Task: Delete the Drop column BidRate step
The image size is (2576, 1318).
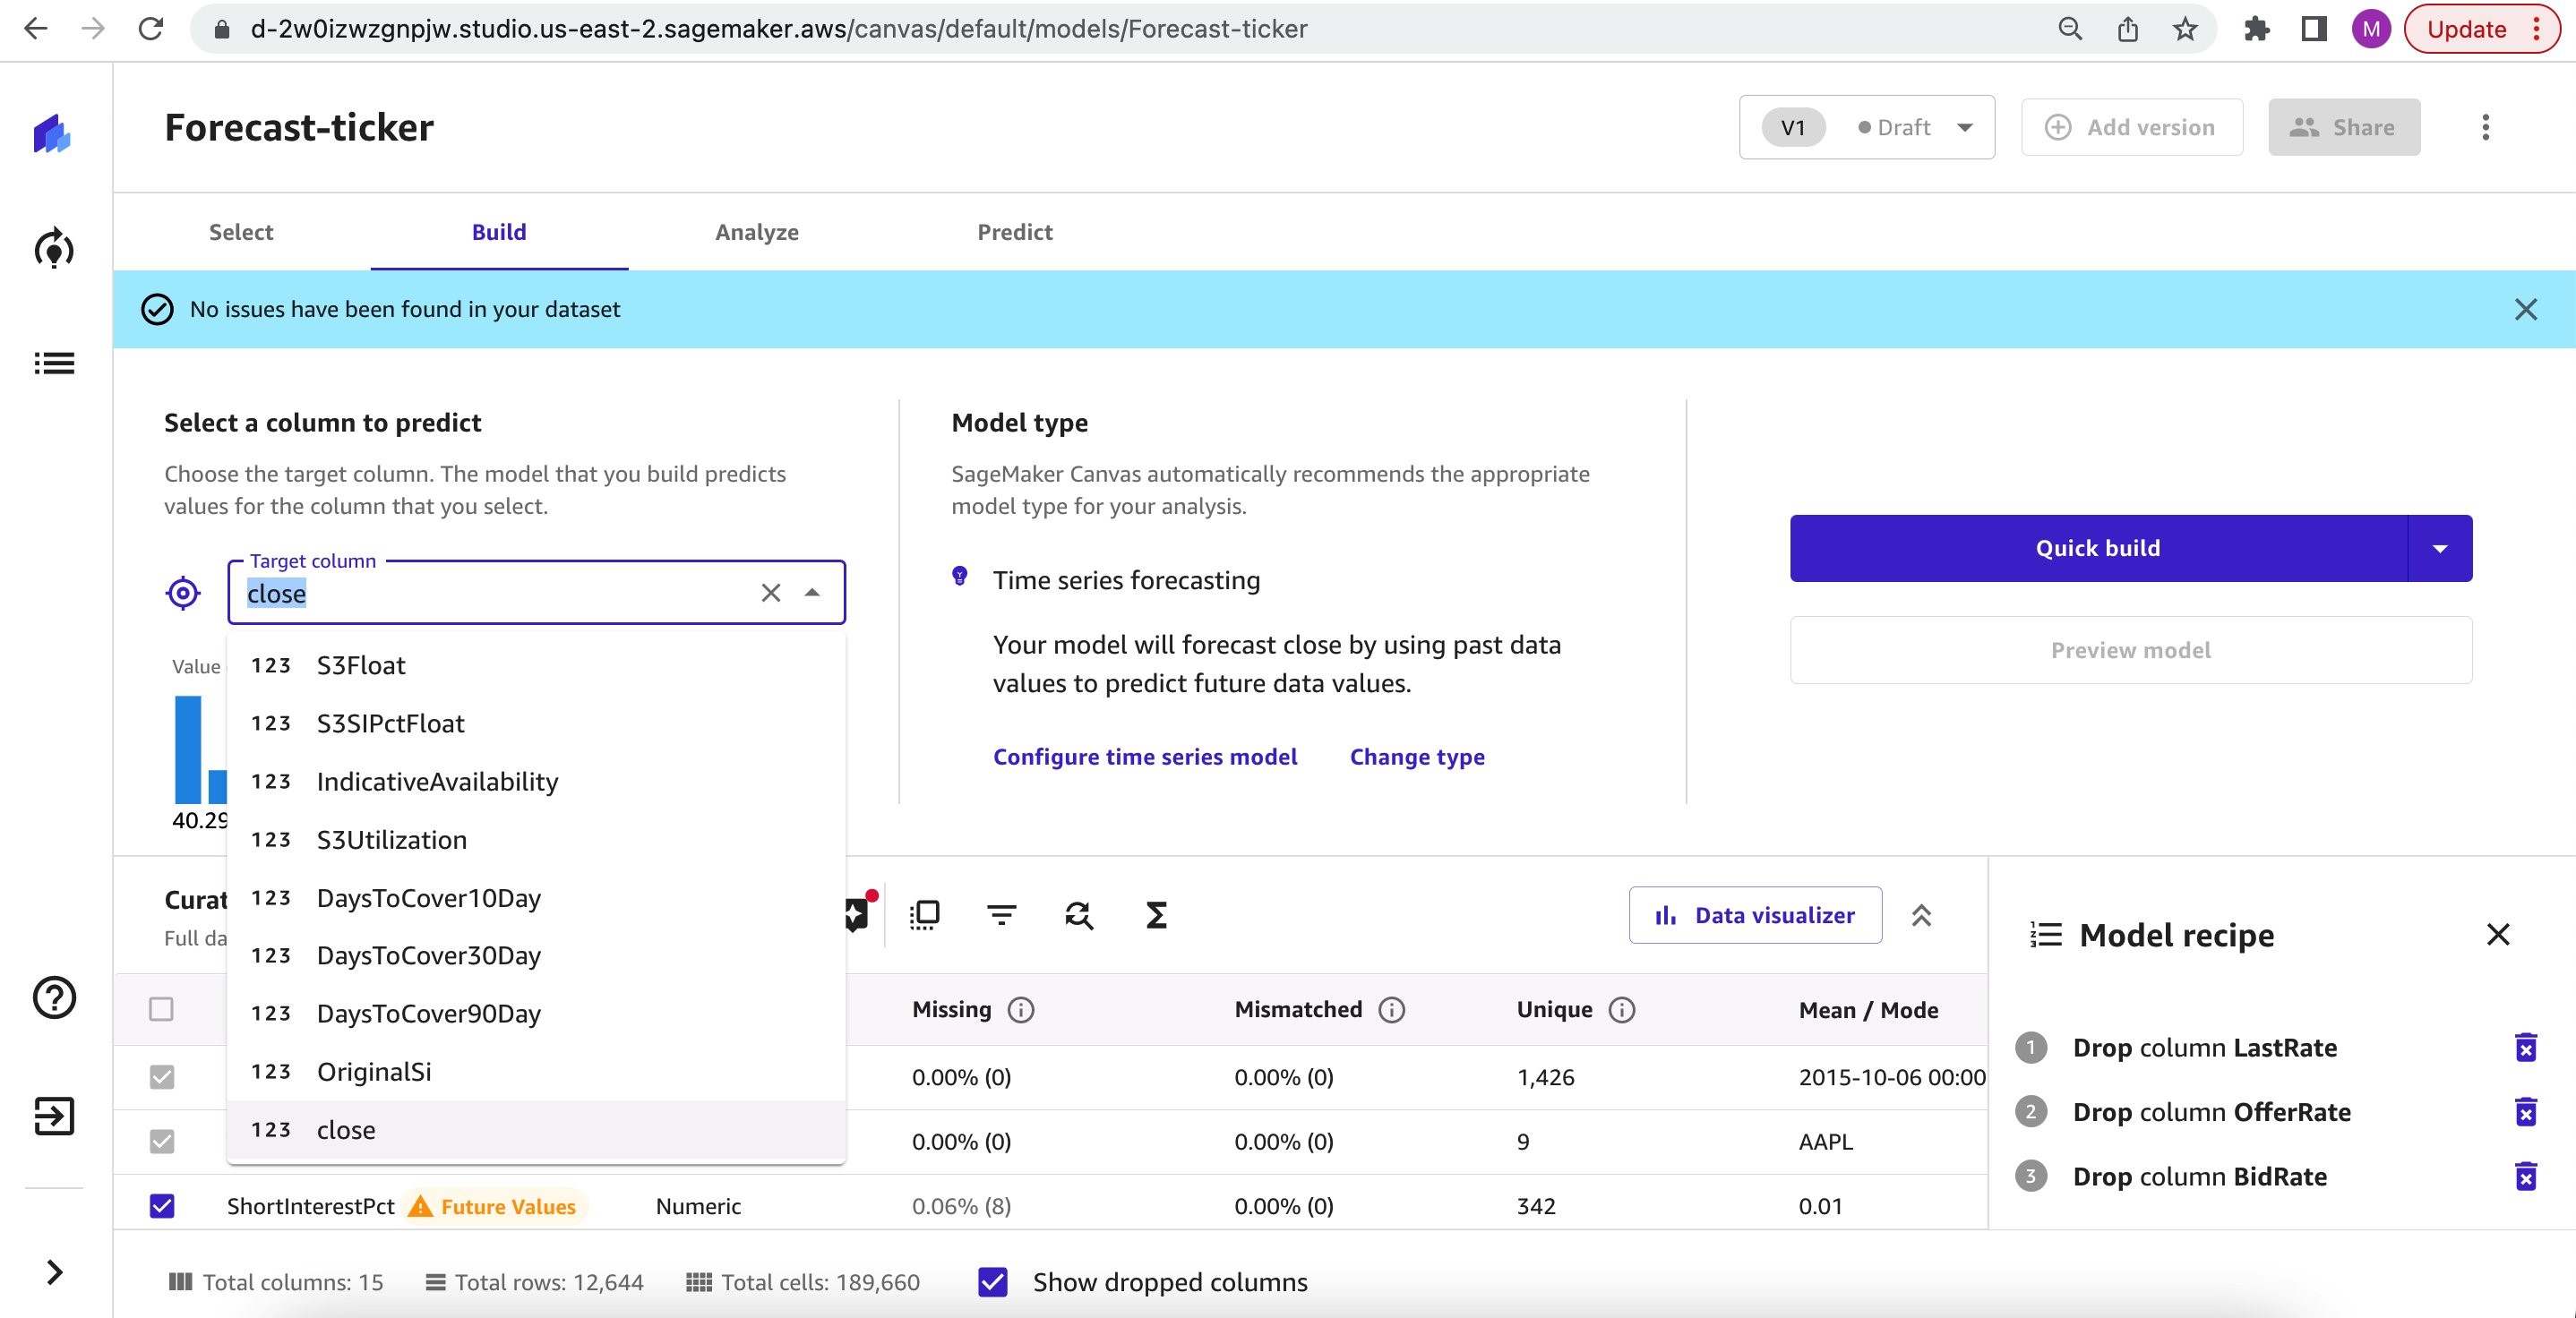Action: point(2526,1176)
